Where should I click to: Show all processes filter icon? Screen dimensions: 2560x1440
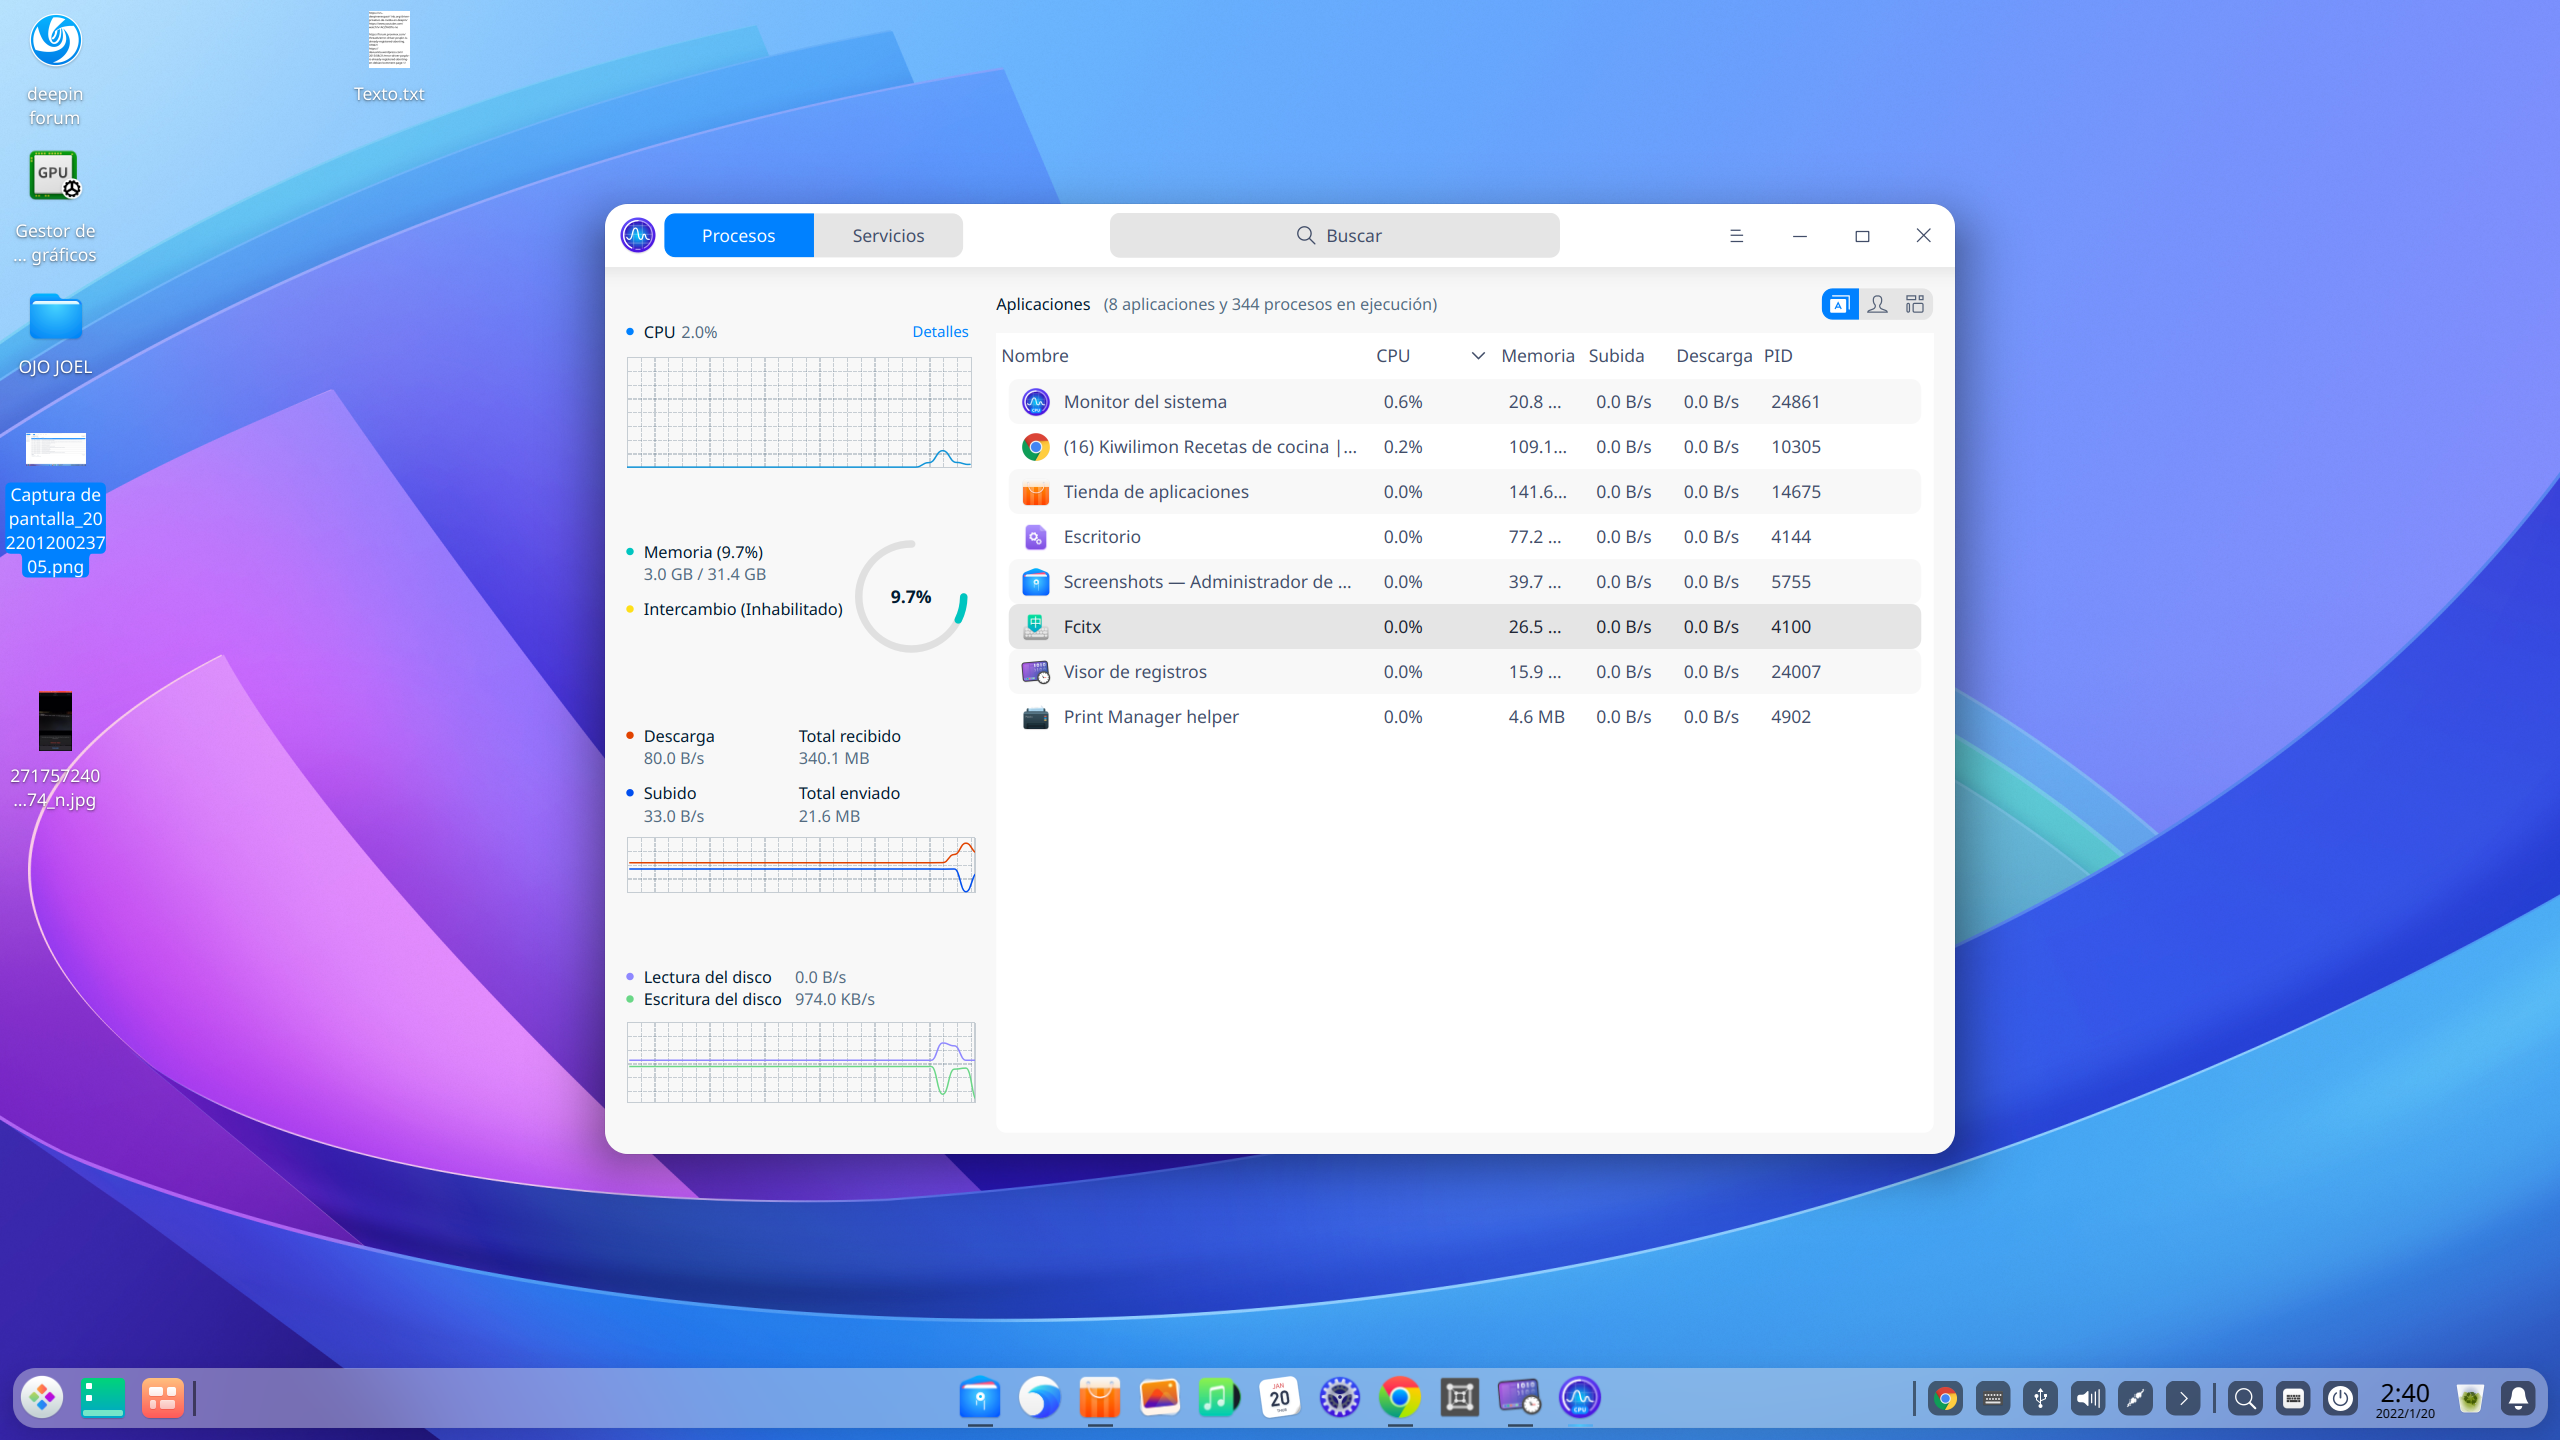1915,304
